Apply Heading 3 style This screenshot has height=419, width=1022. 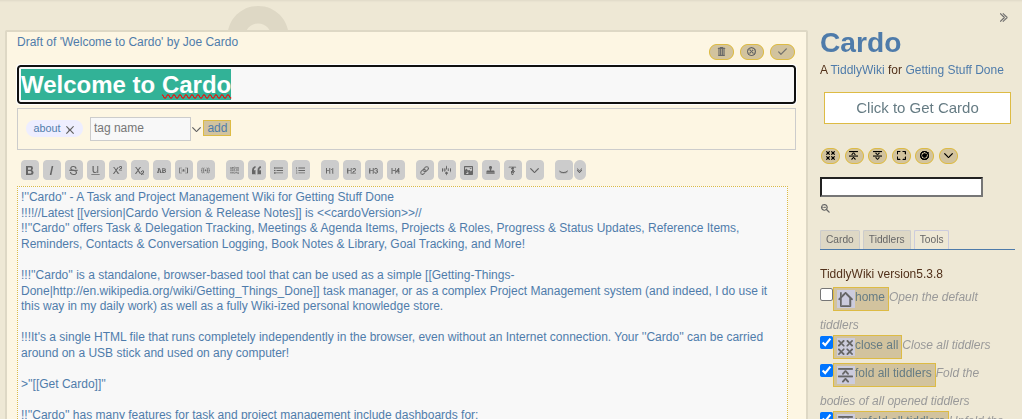[x=373, y=171]
